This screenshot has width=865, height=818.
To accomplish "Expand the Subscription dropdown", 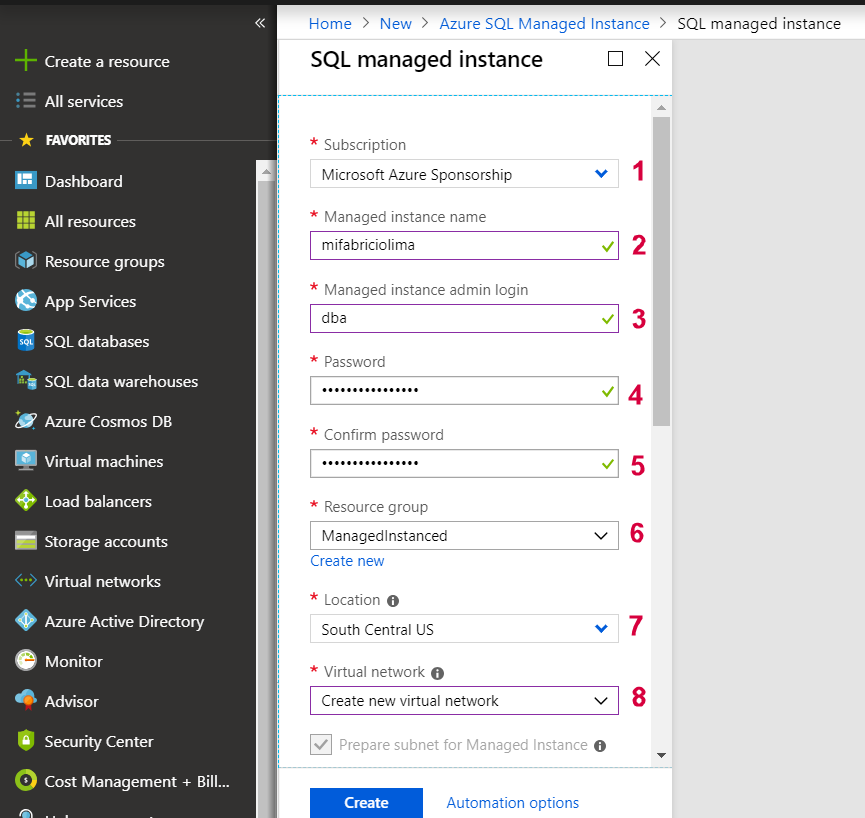I will click(x=464, y=174).
